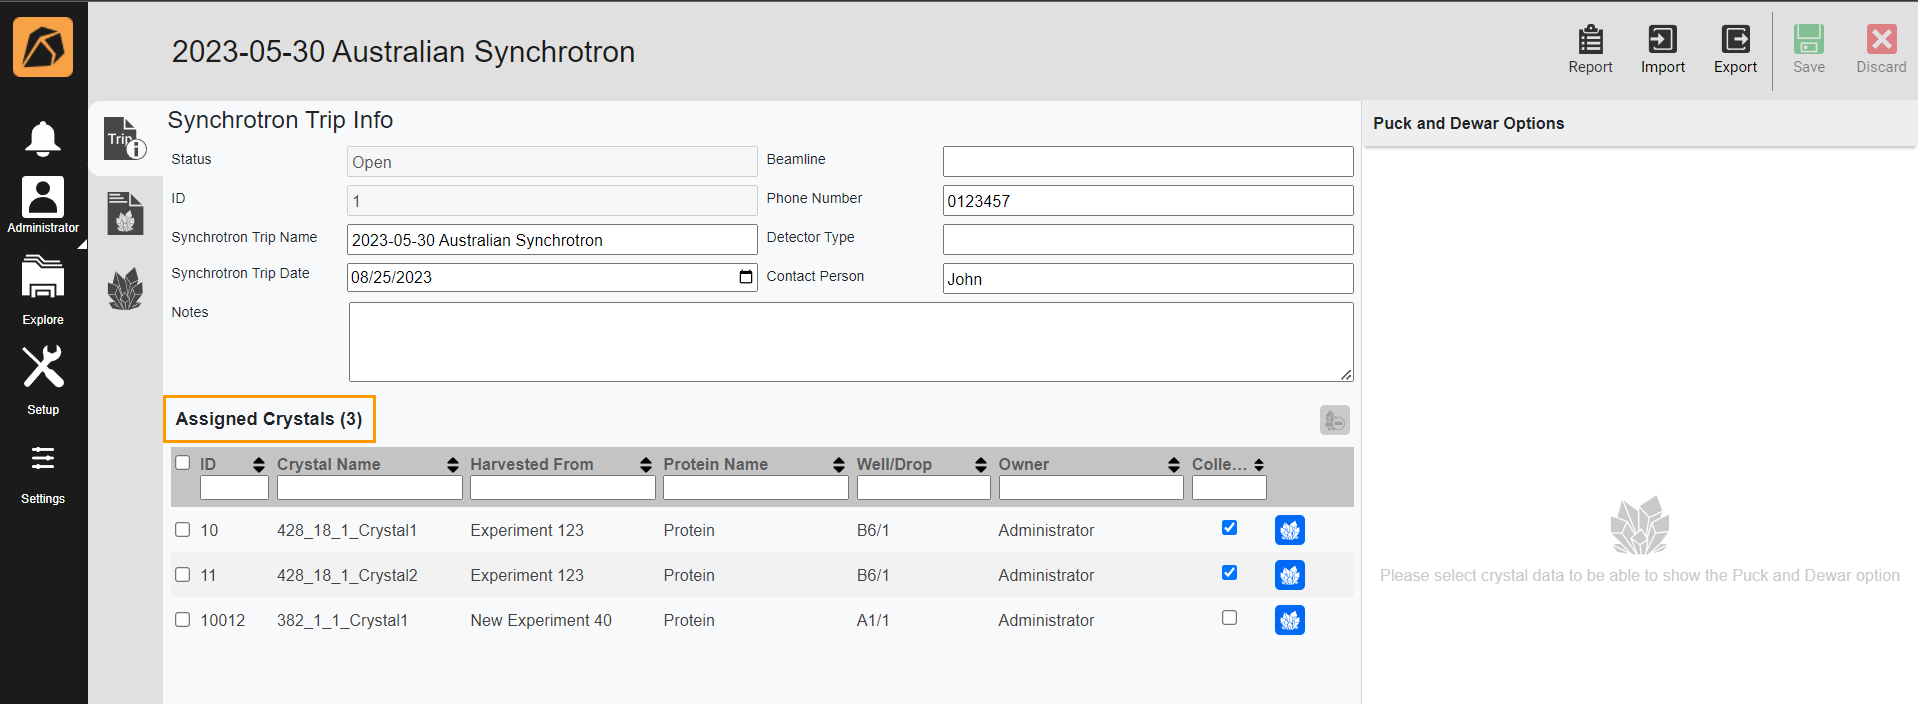
Task: Select the checkbox for crystal ID 10
Action: tap(182, 530)
